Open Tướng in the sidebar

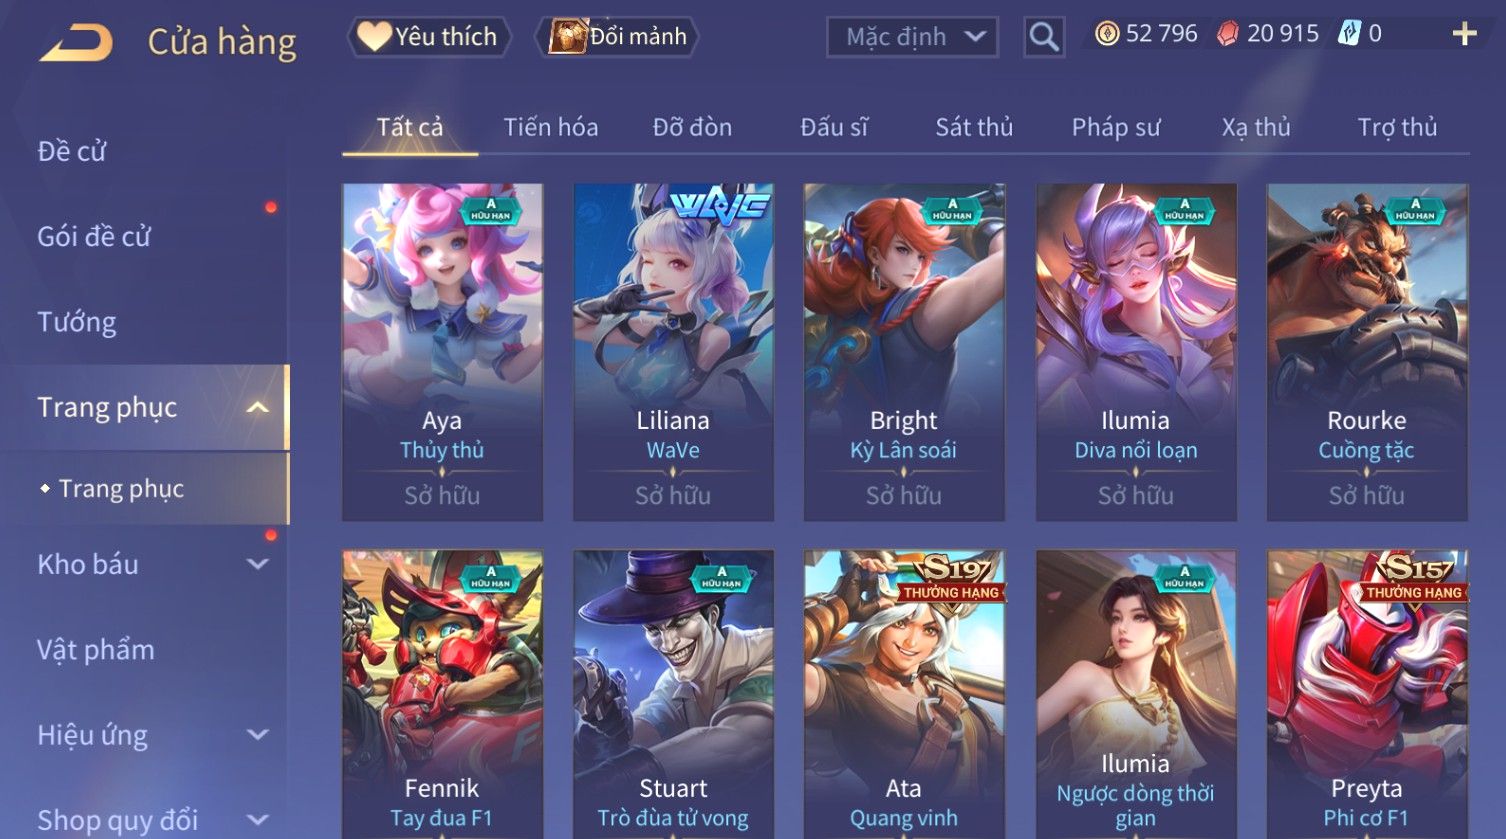[77, 322]
